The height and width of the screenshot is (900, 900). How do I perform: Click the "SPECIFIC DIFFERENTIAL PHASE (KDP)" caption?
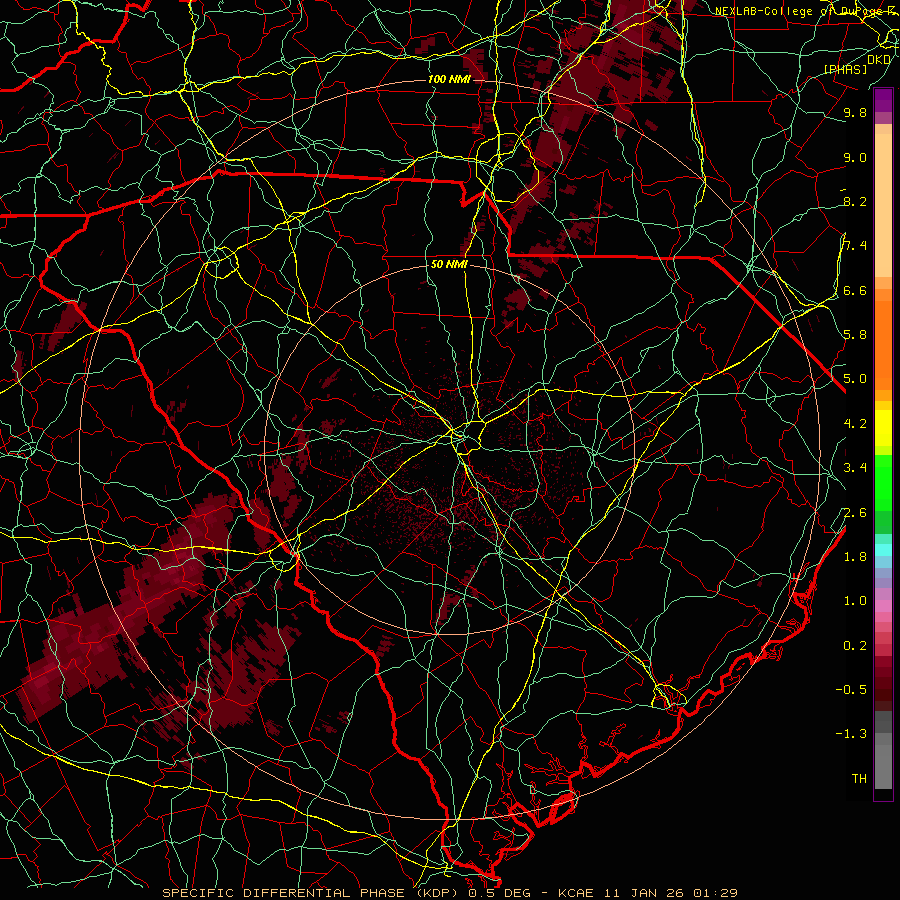[x=313, y=893]
